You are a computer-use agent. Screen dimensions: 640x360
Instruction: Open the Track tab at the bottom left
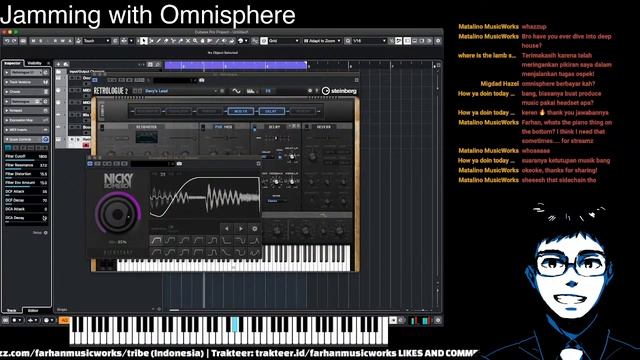[x=12, y=311]
